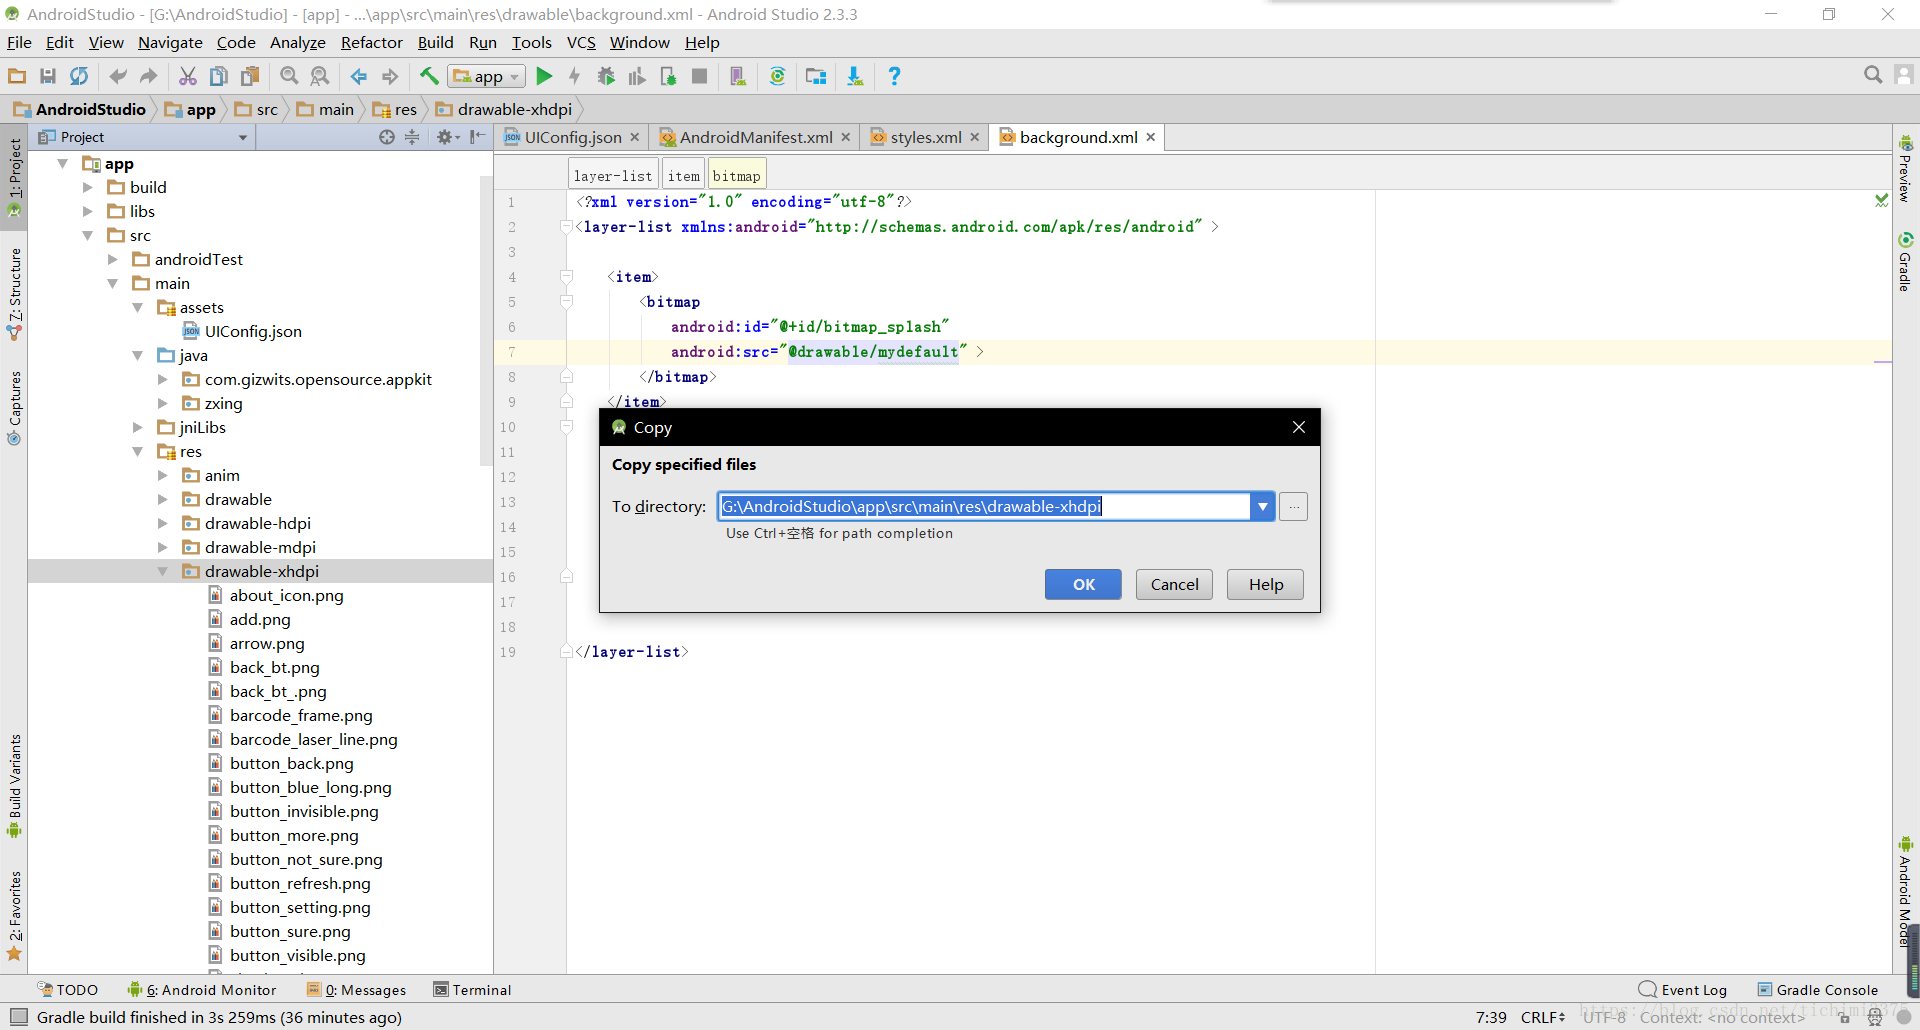Click the Stop square icon
This screenshot has height=1030, width=1920.
[700, 76]
